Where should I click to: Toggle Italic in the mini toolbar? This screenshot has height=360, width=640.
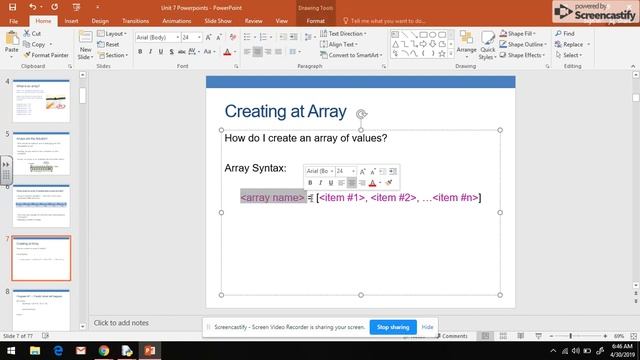[320, 182]
